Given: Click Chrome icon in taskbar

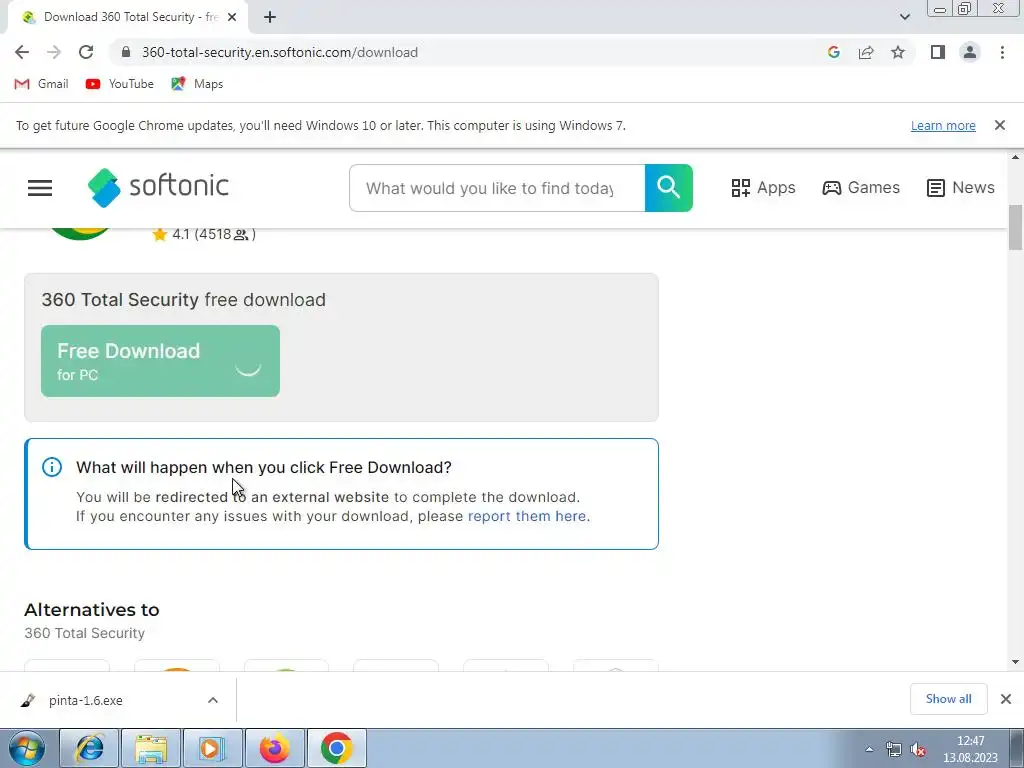Looking at the screenshot, I should 337,748.
